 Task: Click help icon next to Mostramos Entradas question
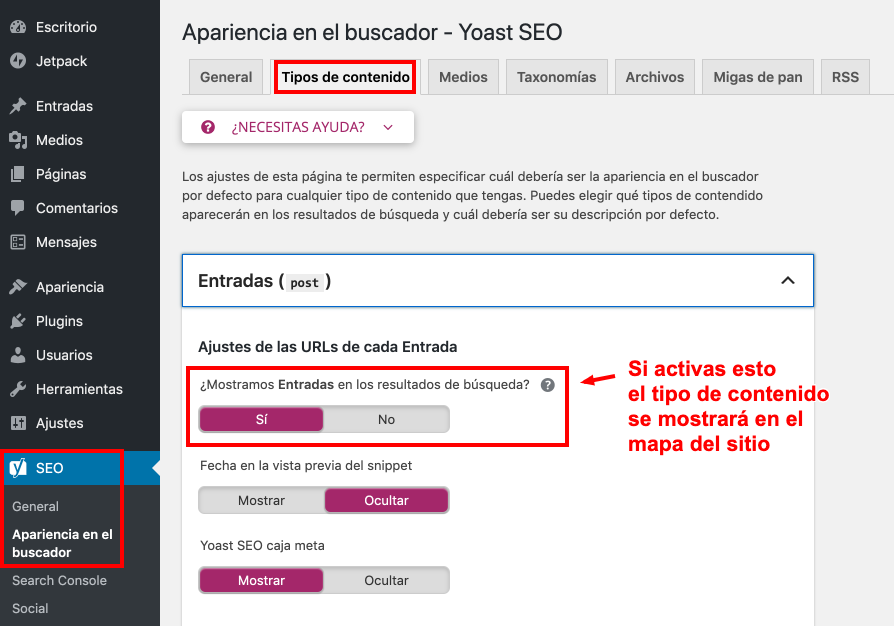547,385
